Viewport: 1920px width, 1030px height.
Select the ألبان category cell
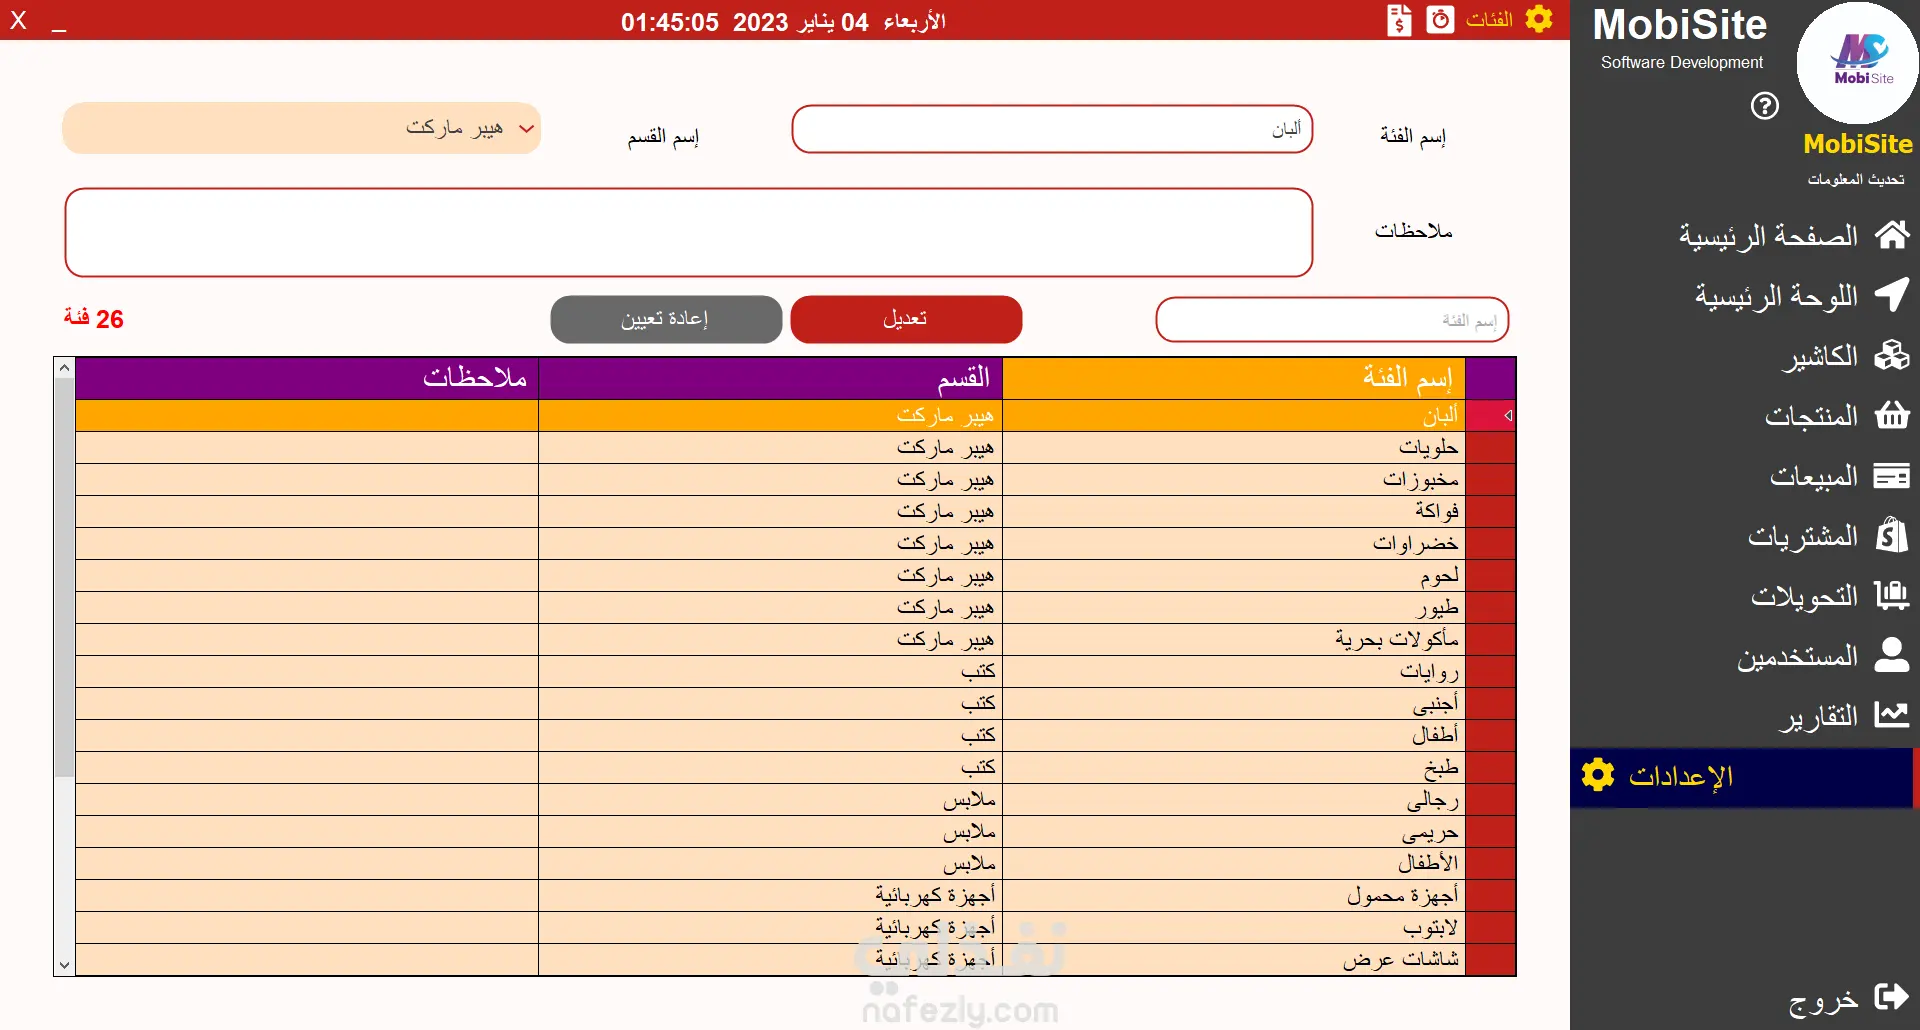(1234, 415)
